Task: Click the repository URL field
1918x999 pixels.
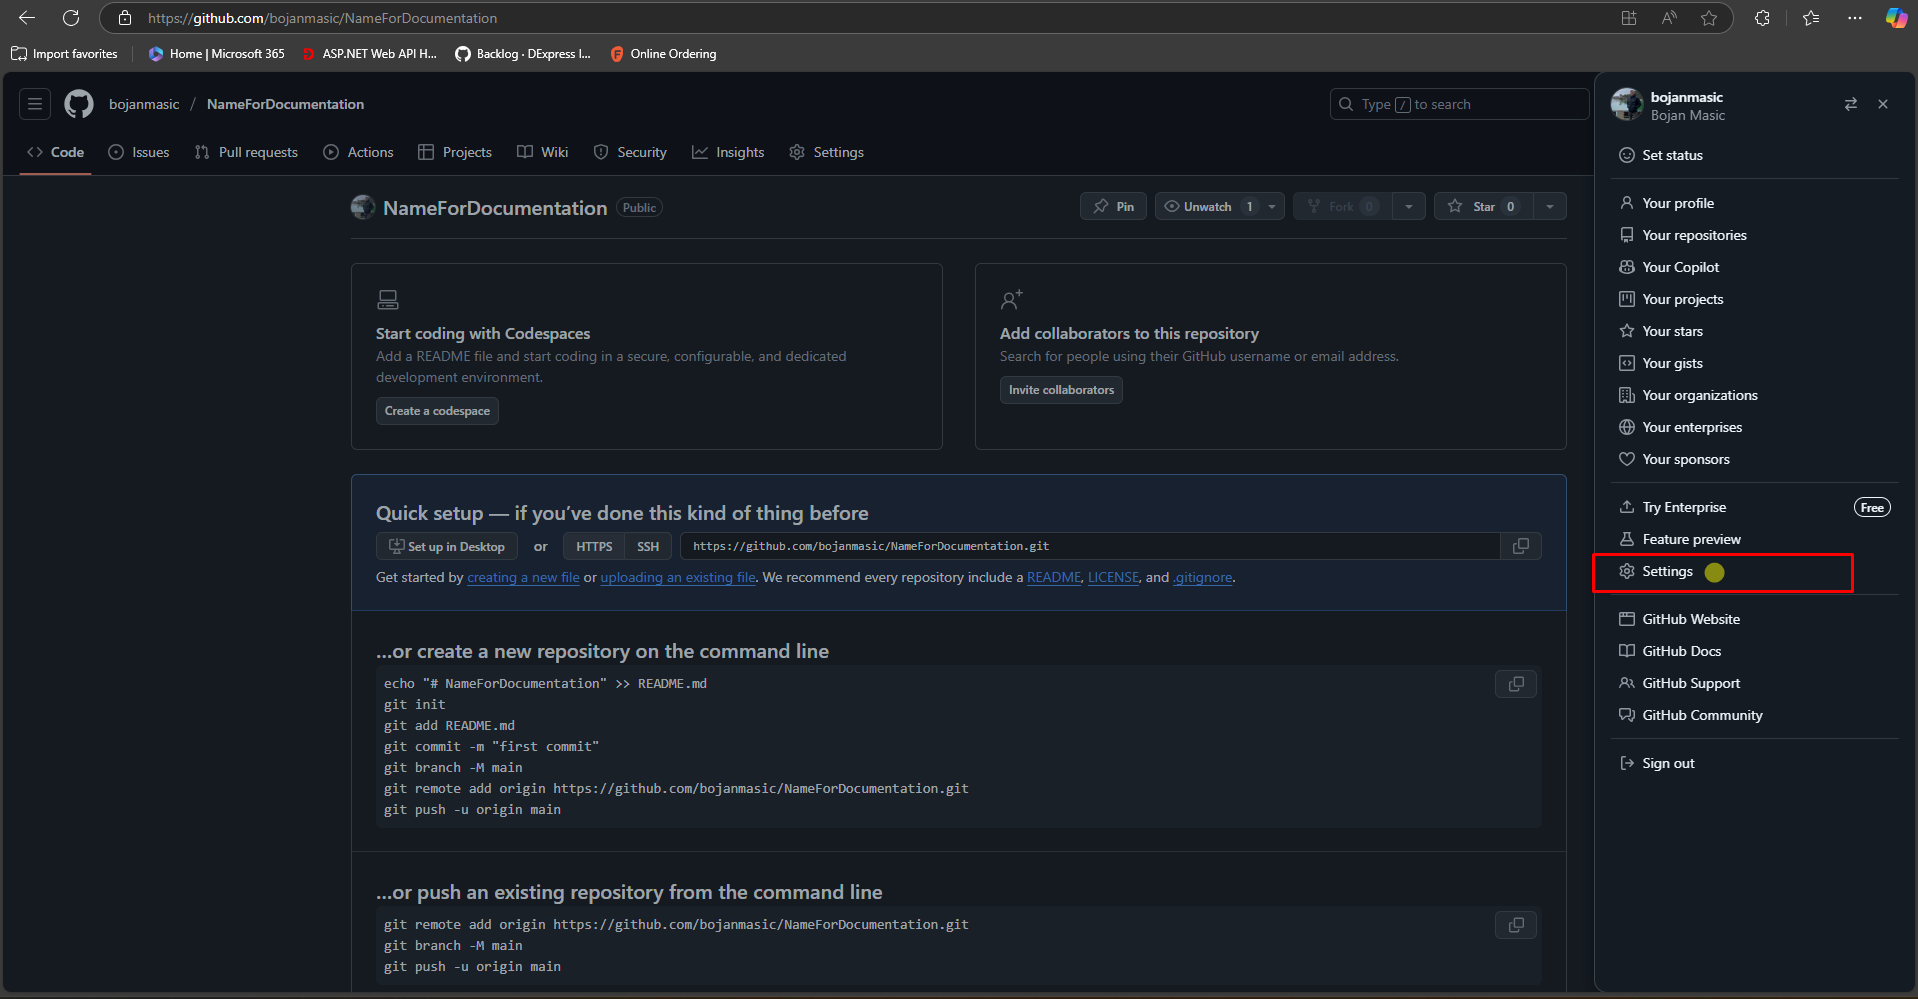Action: point(1090,546)
